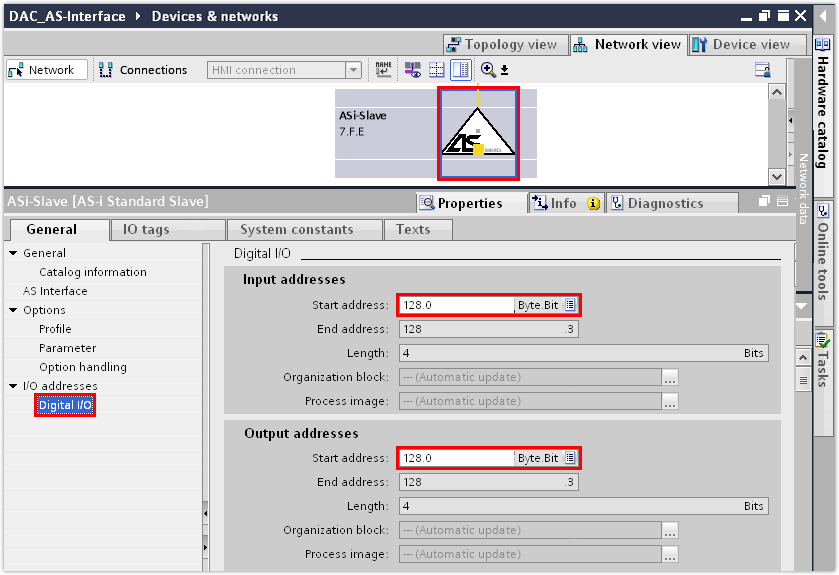The height and width of the screenshot is (575, 839).
Task: Click the zoom magnifier icon in toolbar
Action: click(x=488, y=70)
